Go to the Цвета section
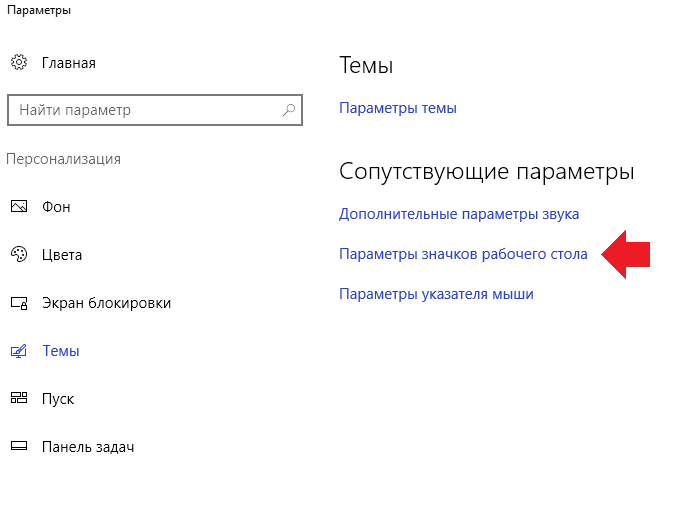Viewport: 700px width, 510px height. (x=62, y=255)
